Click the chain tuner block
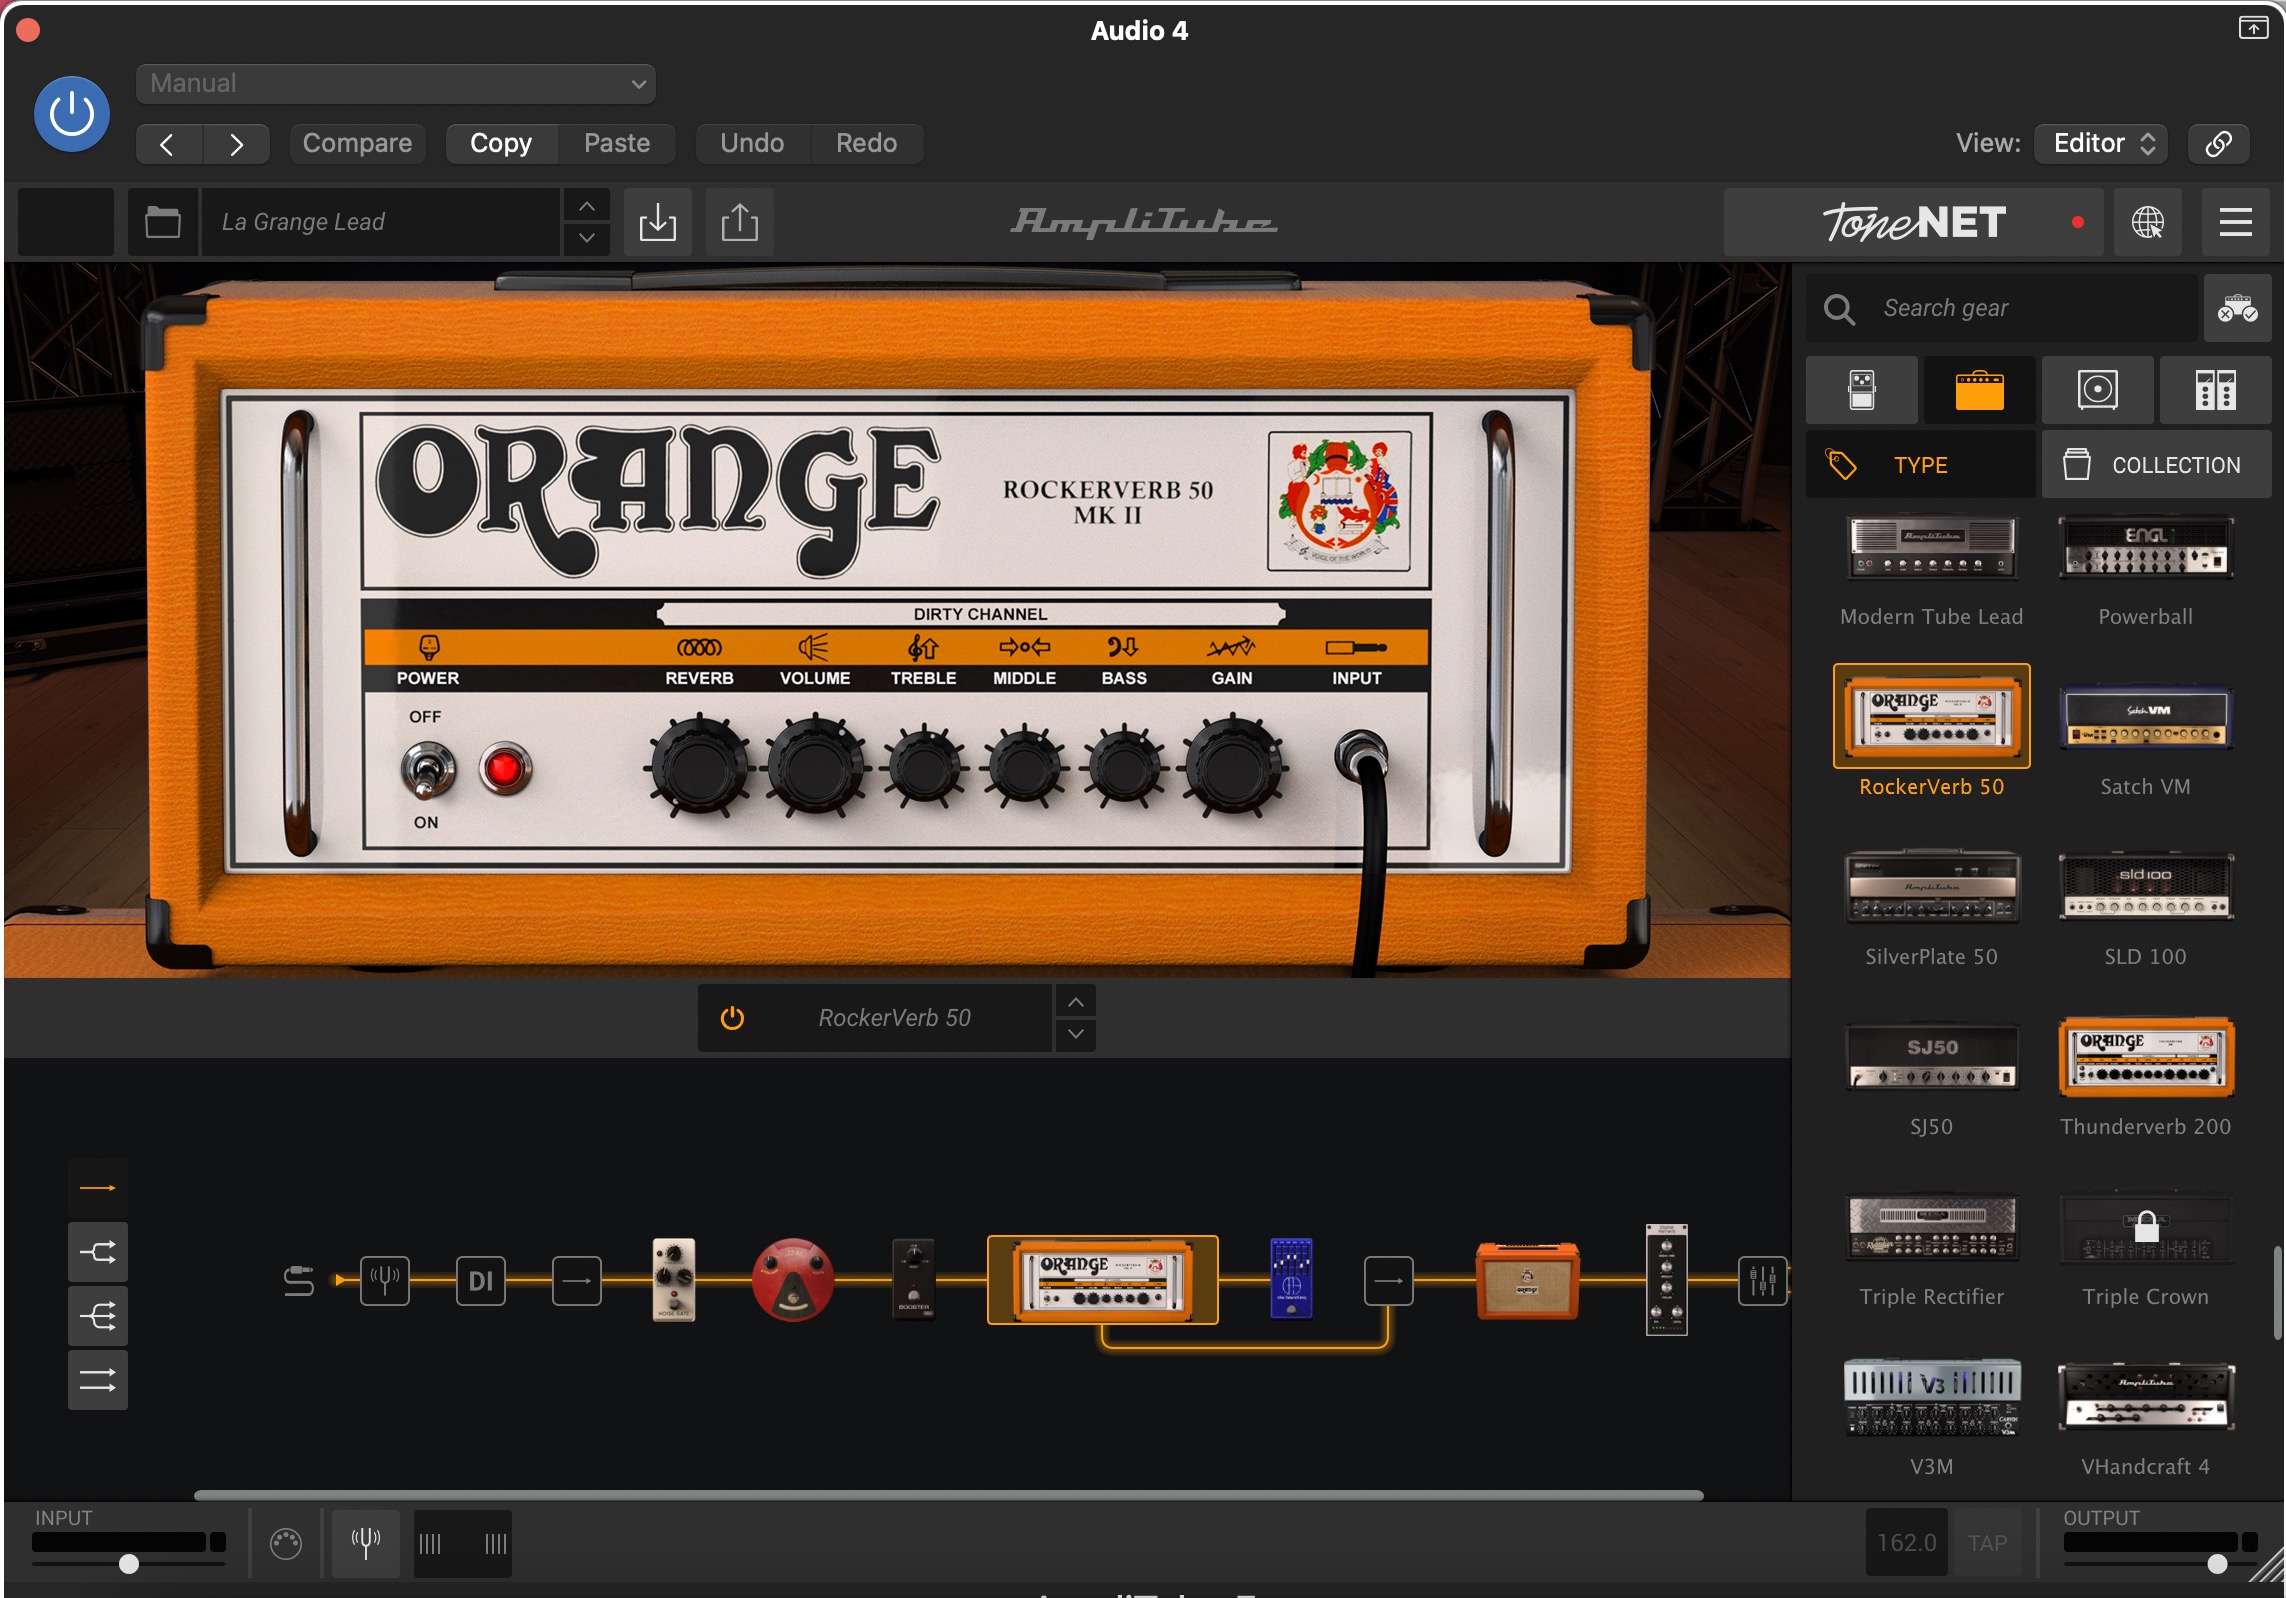Viewport: 2286px width, 1598px height. click(385, 1280)
